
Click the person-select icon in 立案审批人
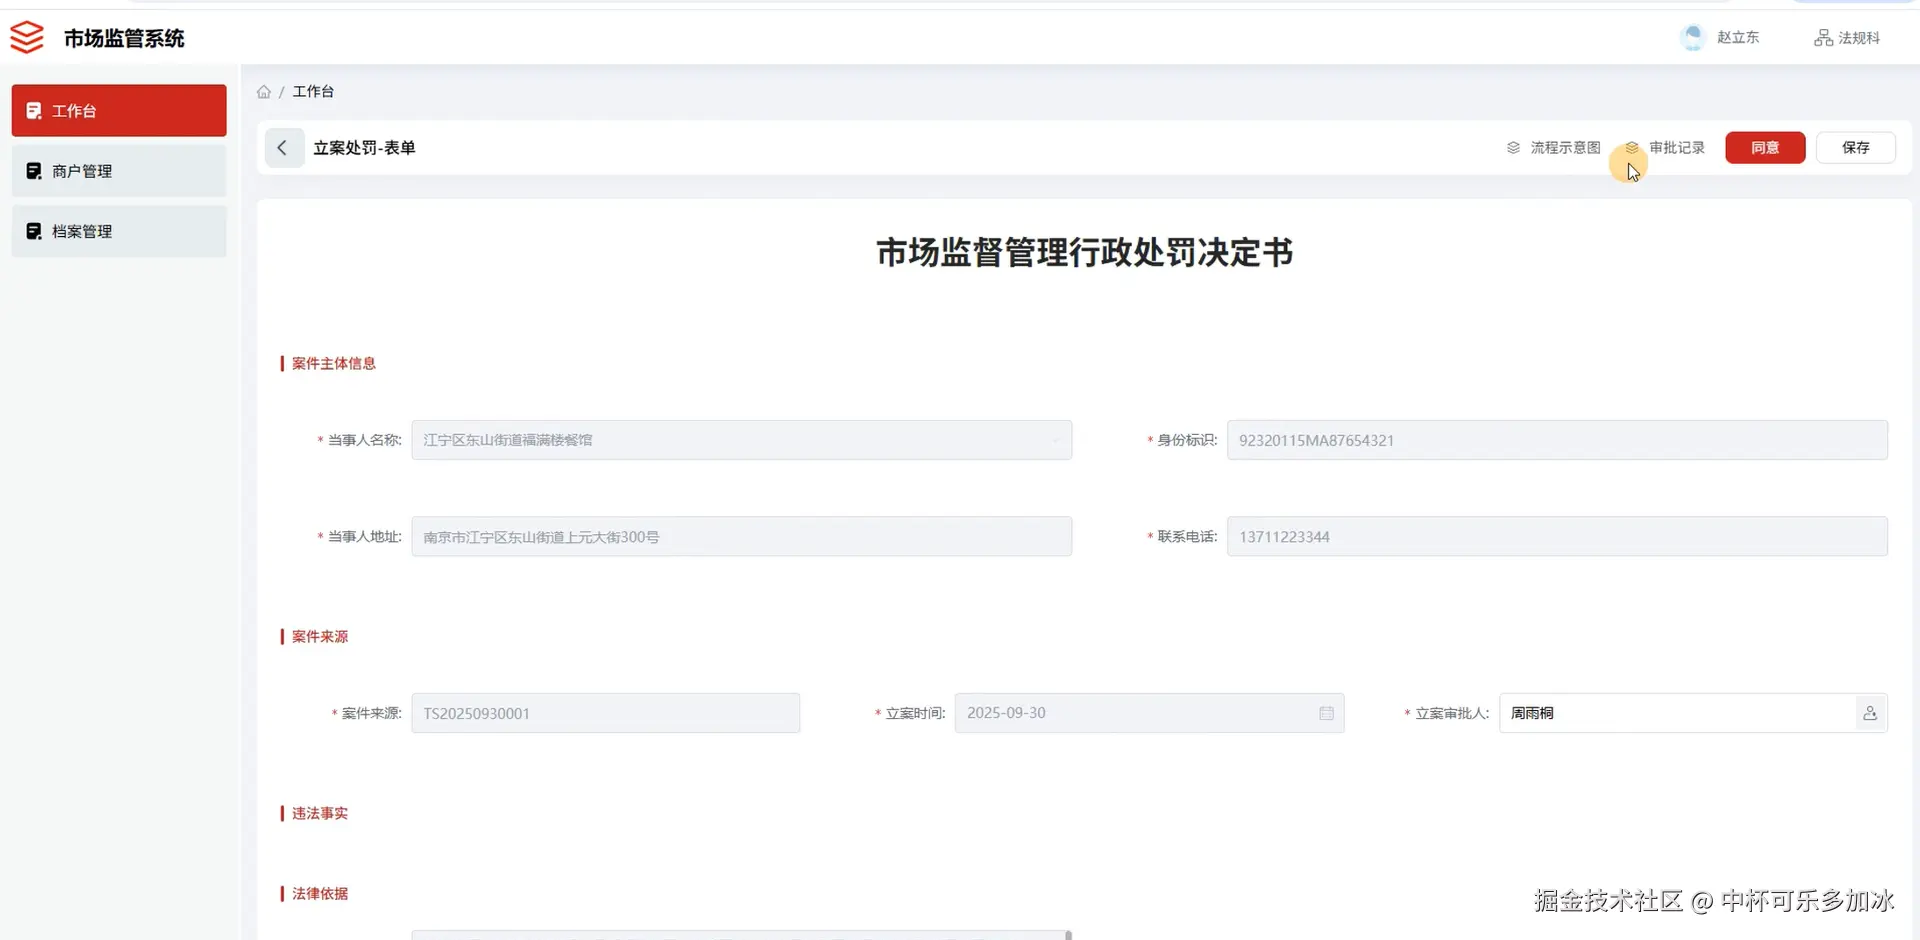(1870, 714)
